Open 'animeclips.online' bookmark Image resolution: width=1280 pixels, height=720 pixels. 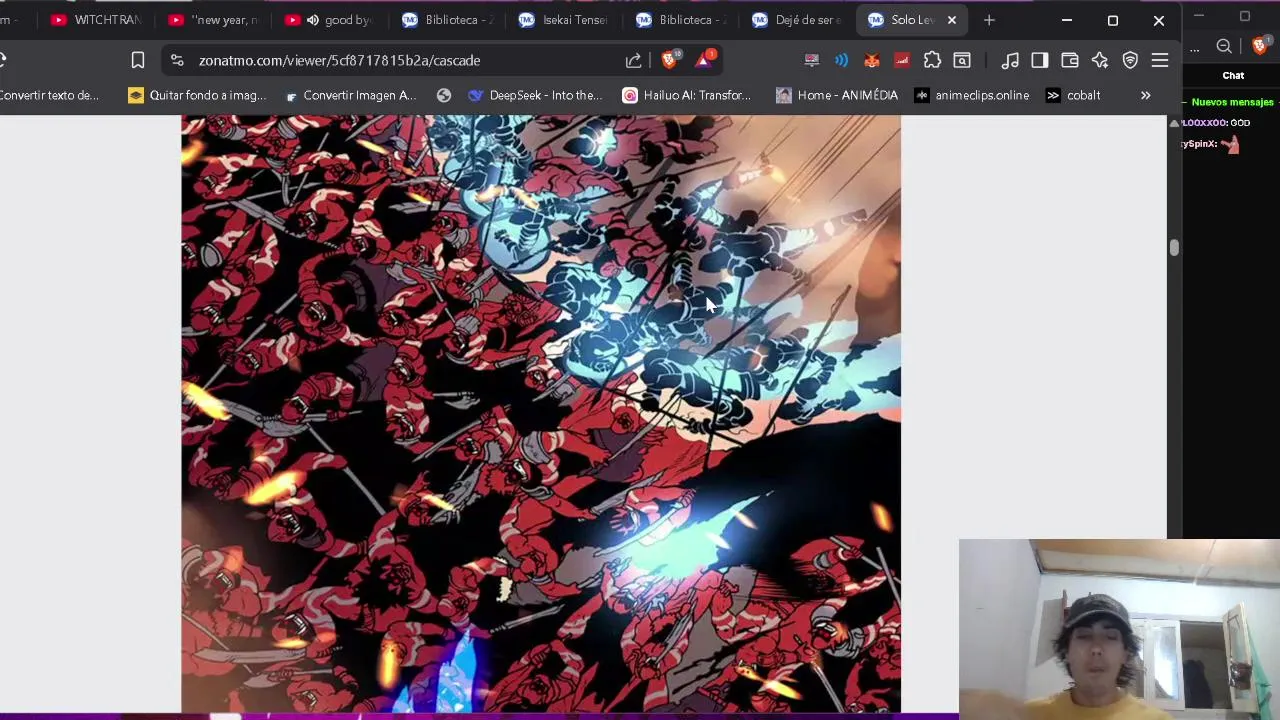[x=972, y=95]
